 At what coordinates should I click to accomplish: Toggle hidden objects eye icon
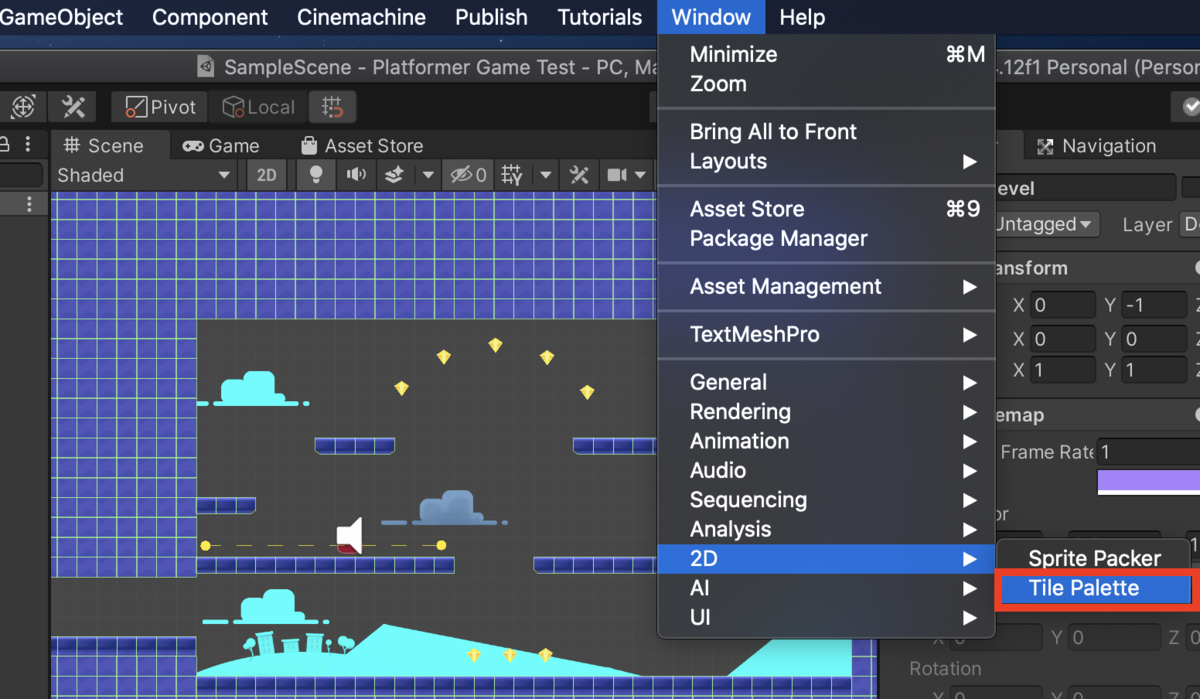pos(468,175)
